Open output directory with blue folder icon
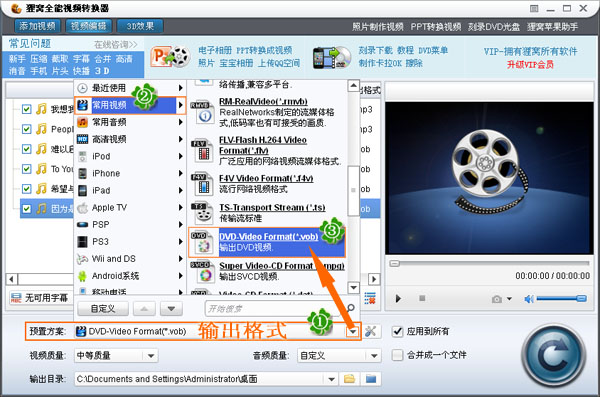This screenshot has width=600, height=397. 371,379
